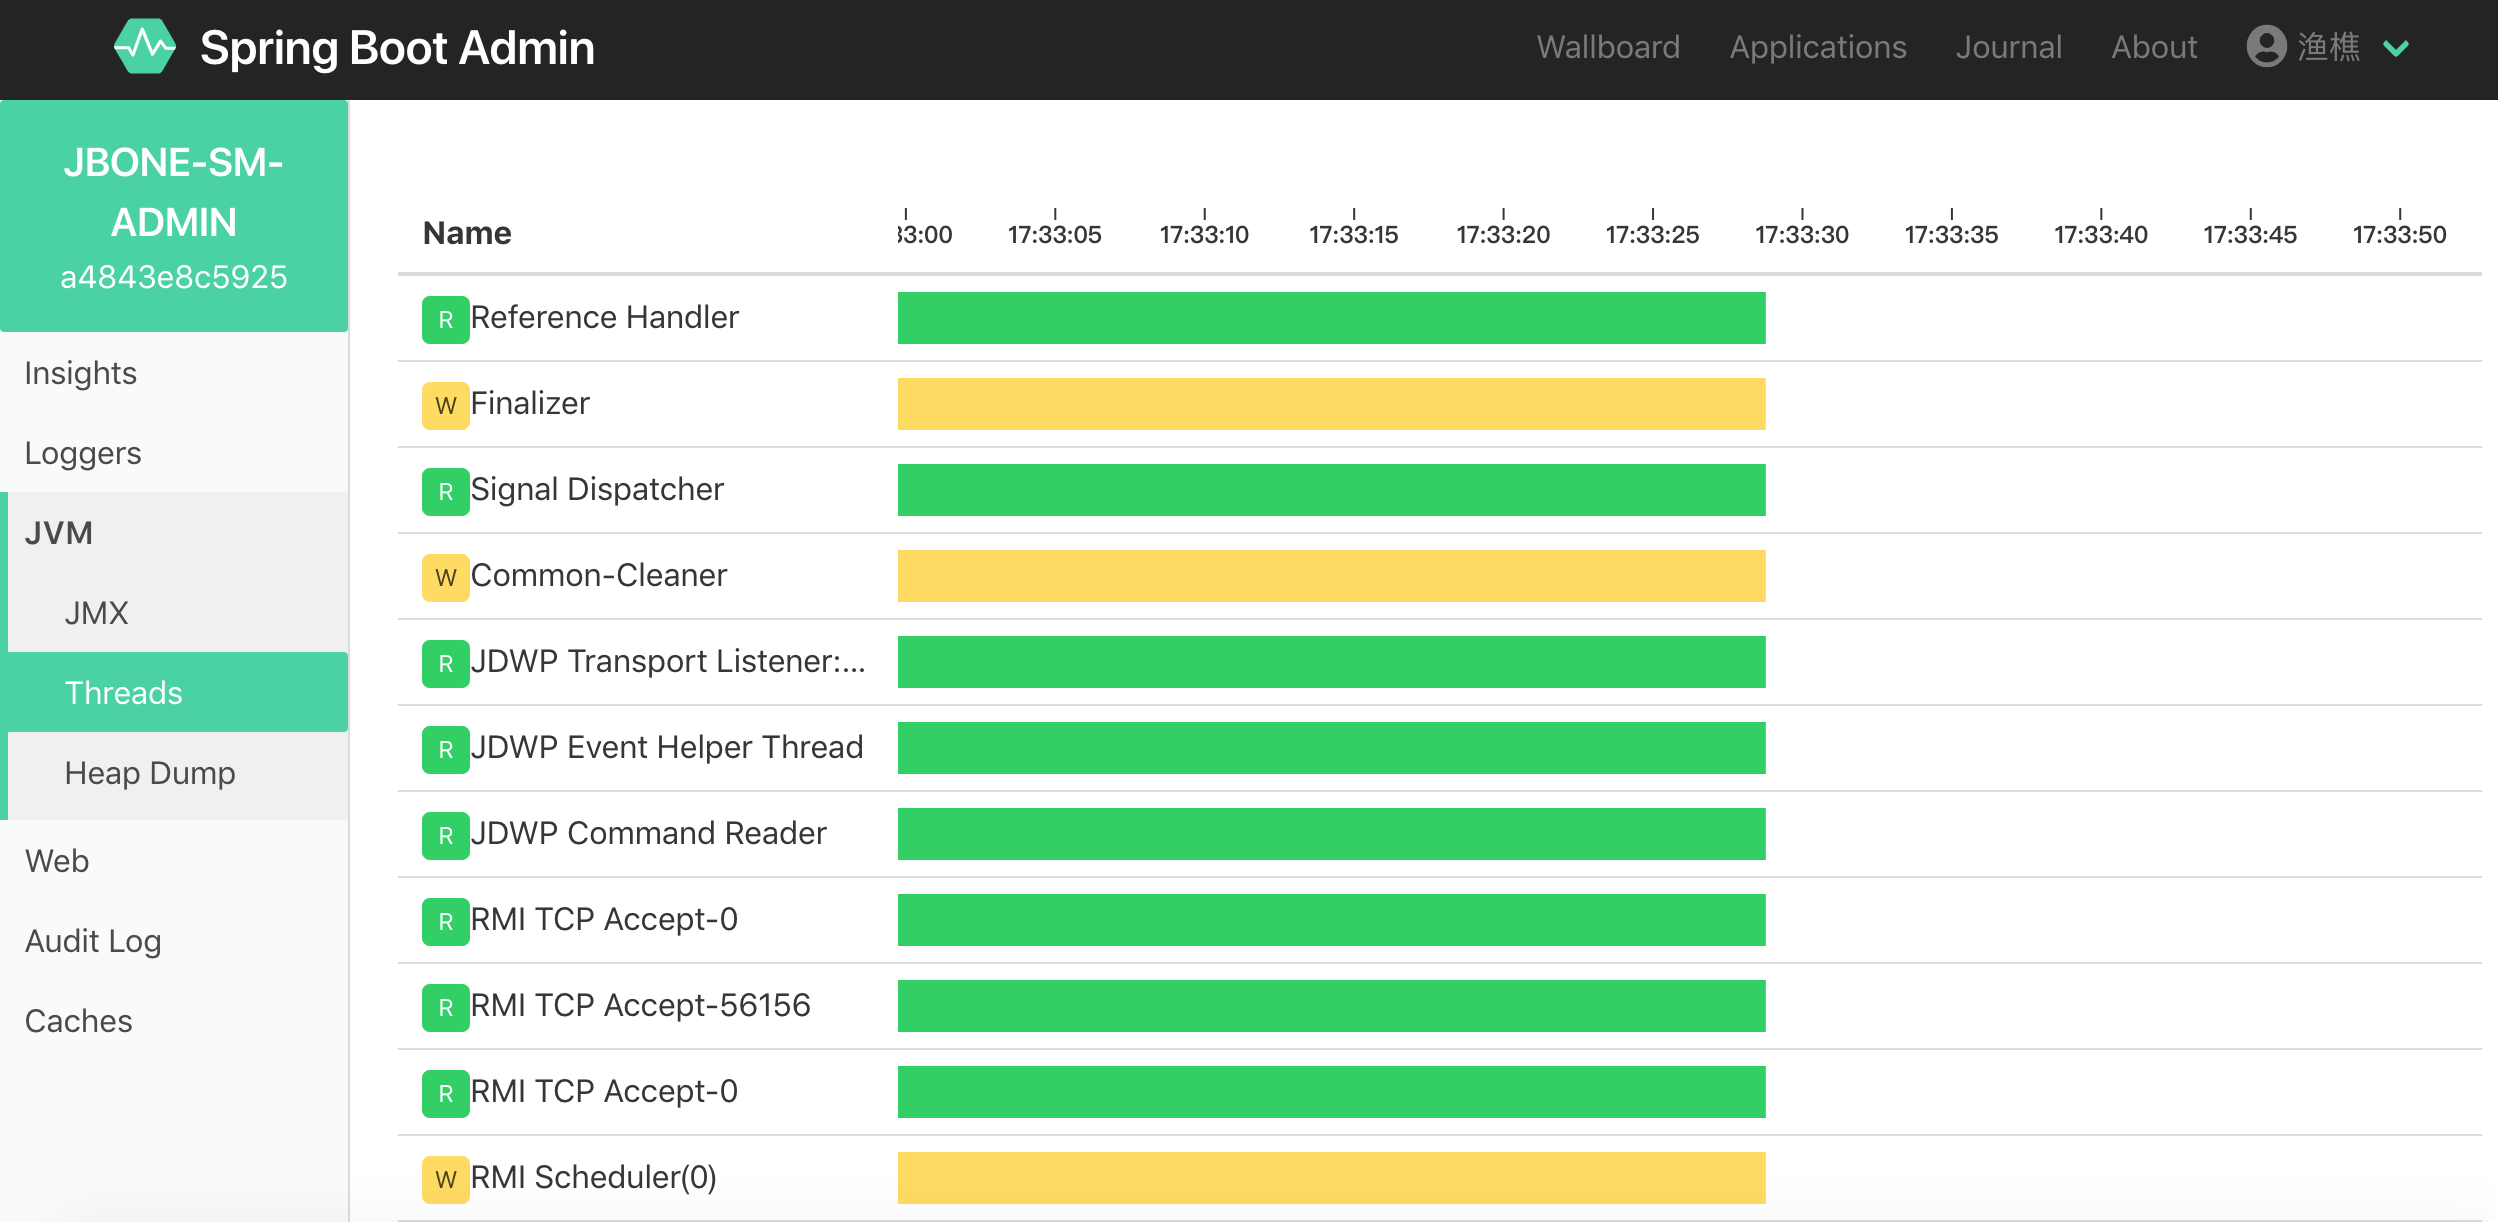Open Loggers in the sidebar
Viewport: 2498px width, 1222px height.
(x=83, y=453)
